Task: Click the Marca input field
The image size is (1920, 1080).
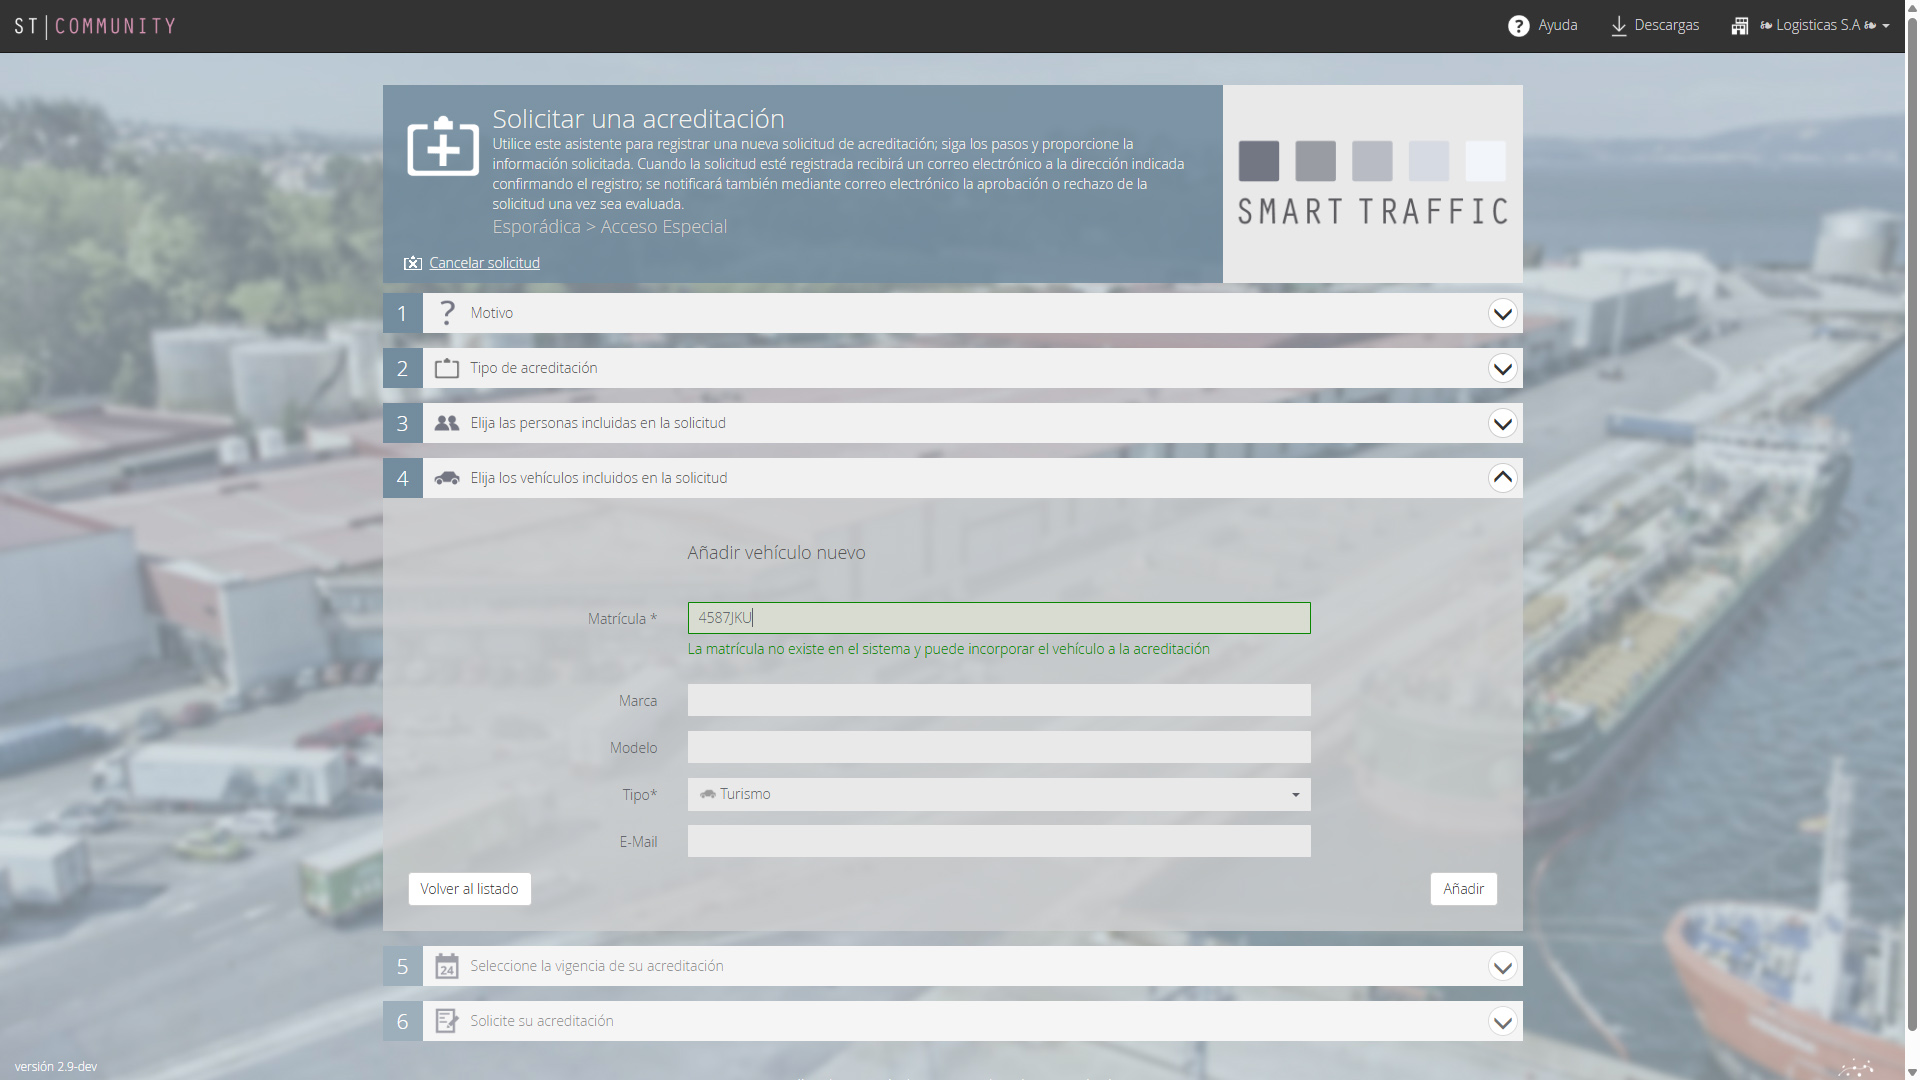Action: [x=999, y=700]
